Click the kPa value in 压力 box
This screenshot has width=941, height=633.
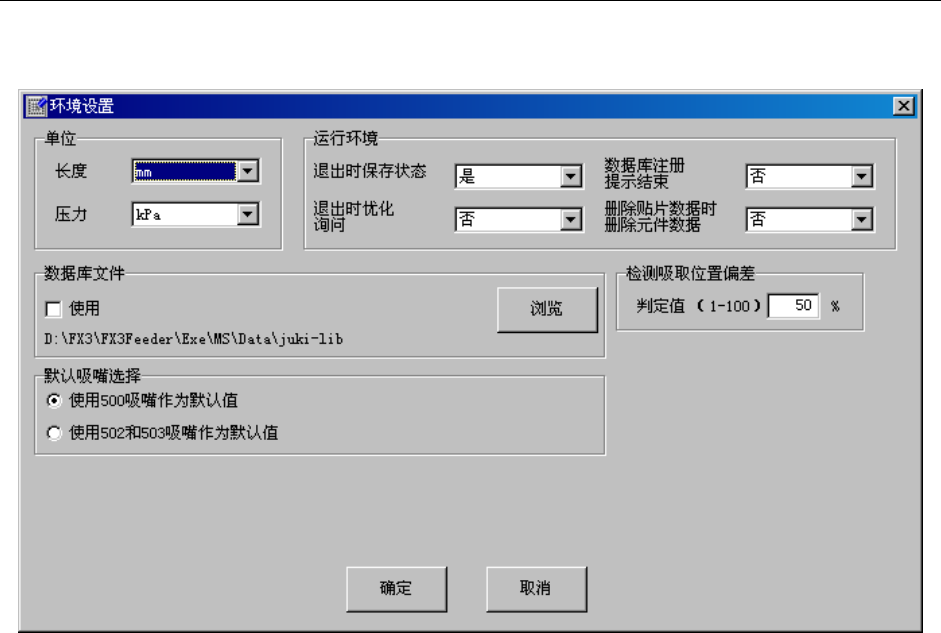pyautogui.click(x=148, y=215)
